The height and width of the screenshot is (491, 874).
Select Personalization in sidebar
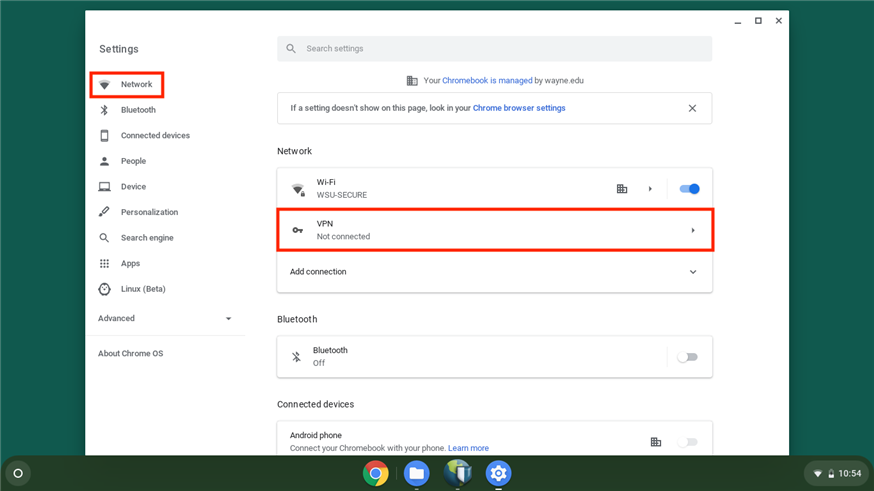tap(149, 212)
